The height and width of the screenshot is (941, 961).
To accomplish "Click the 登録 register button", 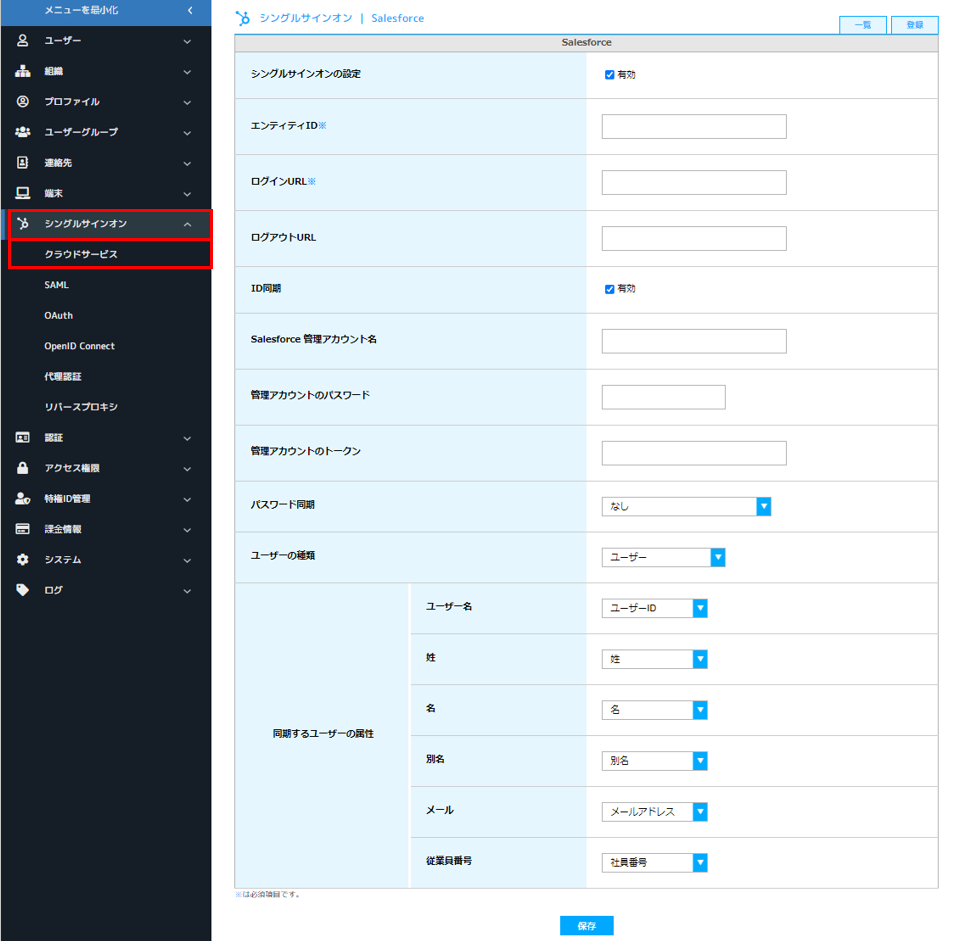I will point(914,25).
